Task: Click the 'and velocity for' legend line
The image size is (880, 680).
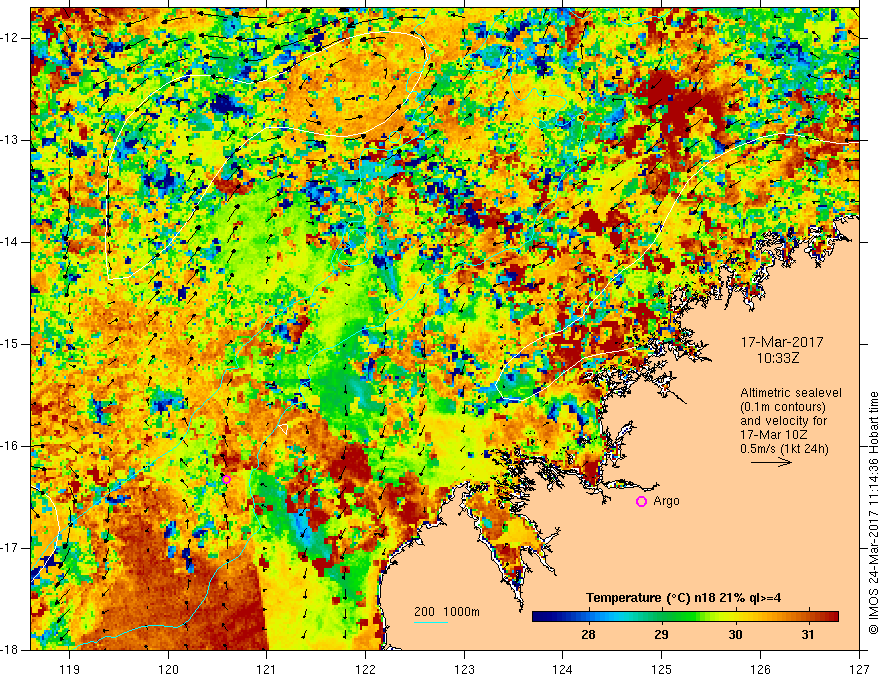Action: (x=783, y=421)
